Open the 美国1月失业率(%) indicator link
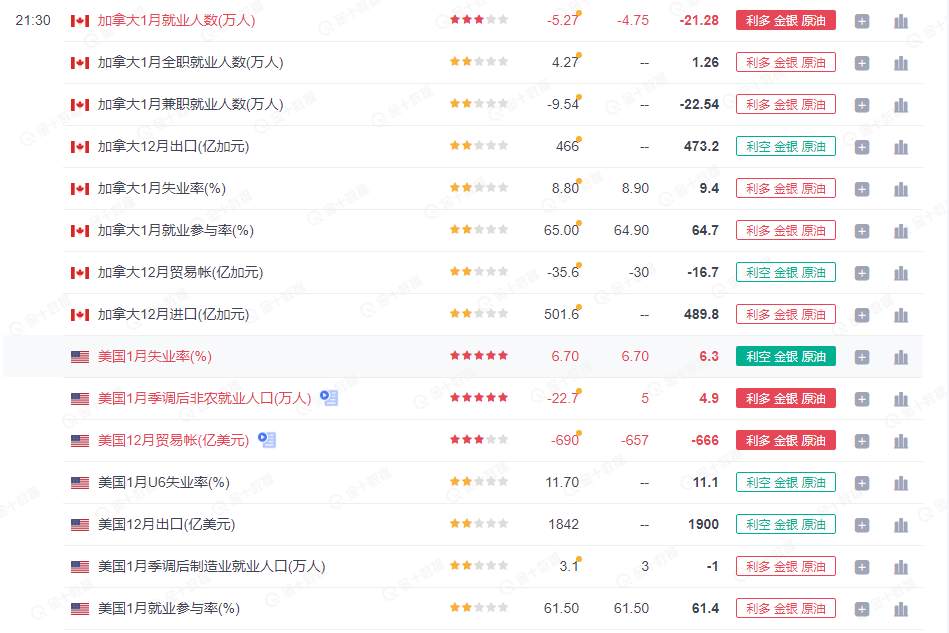 (155, 356)
